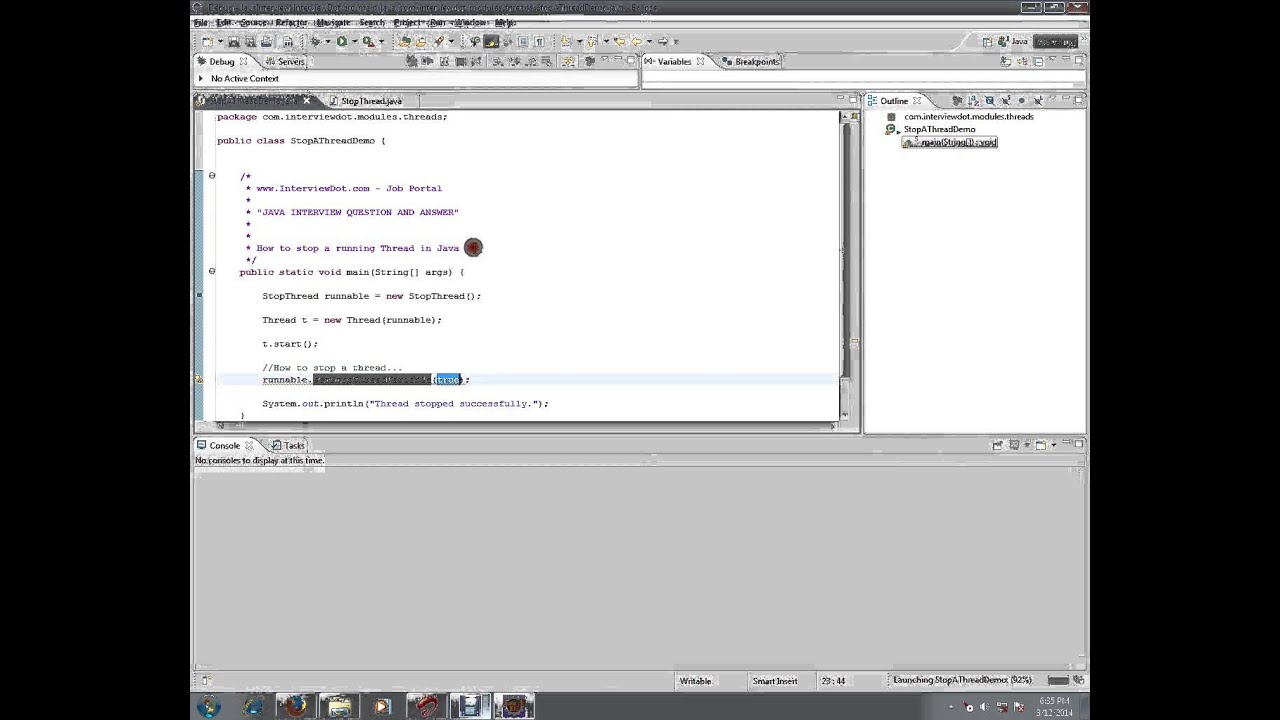Click the Step Into icon in Debug view
Screen dimensions: 1280x720
point(499,62)
